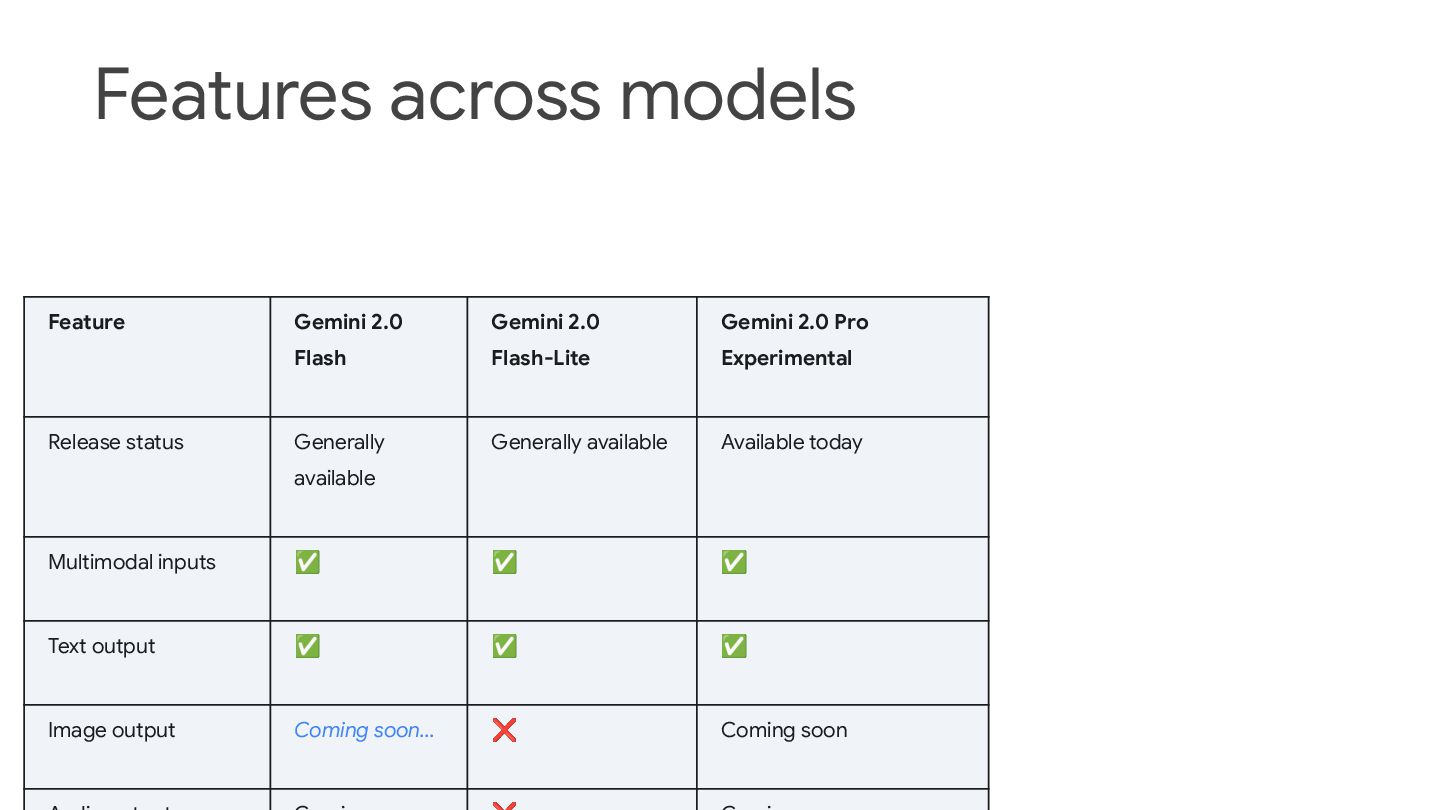Click the 'Image output' row label
Image resolution: width=1440 pixels, height=810 pixels.
[x=112, y=730]
